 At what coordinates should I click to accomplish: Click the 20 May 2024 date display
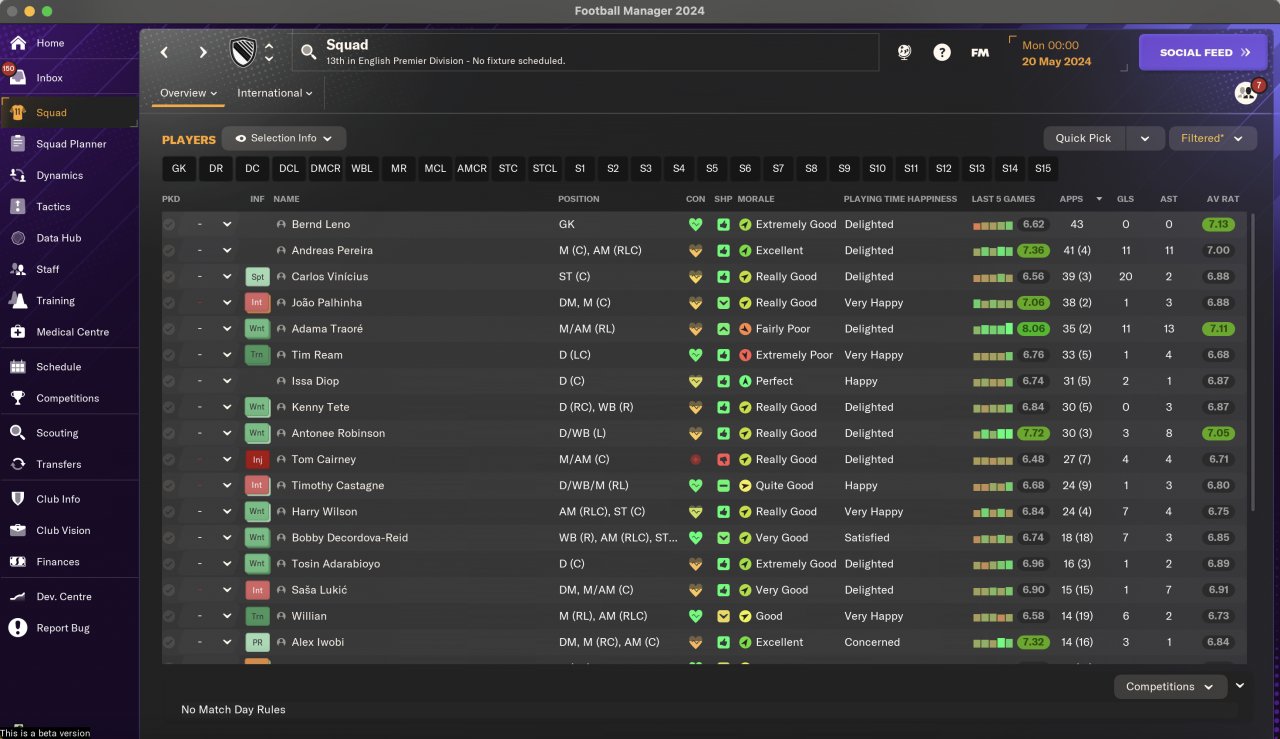coord(1057,62)
